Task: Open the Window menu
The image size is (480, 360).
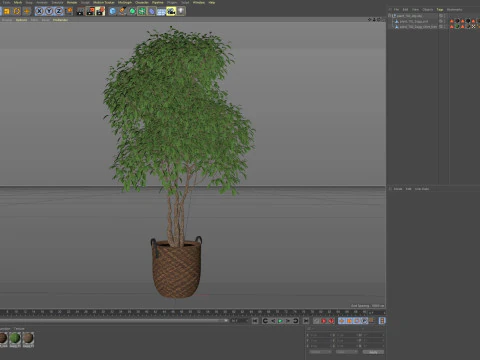Action: pos(199,2)
